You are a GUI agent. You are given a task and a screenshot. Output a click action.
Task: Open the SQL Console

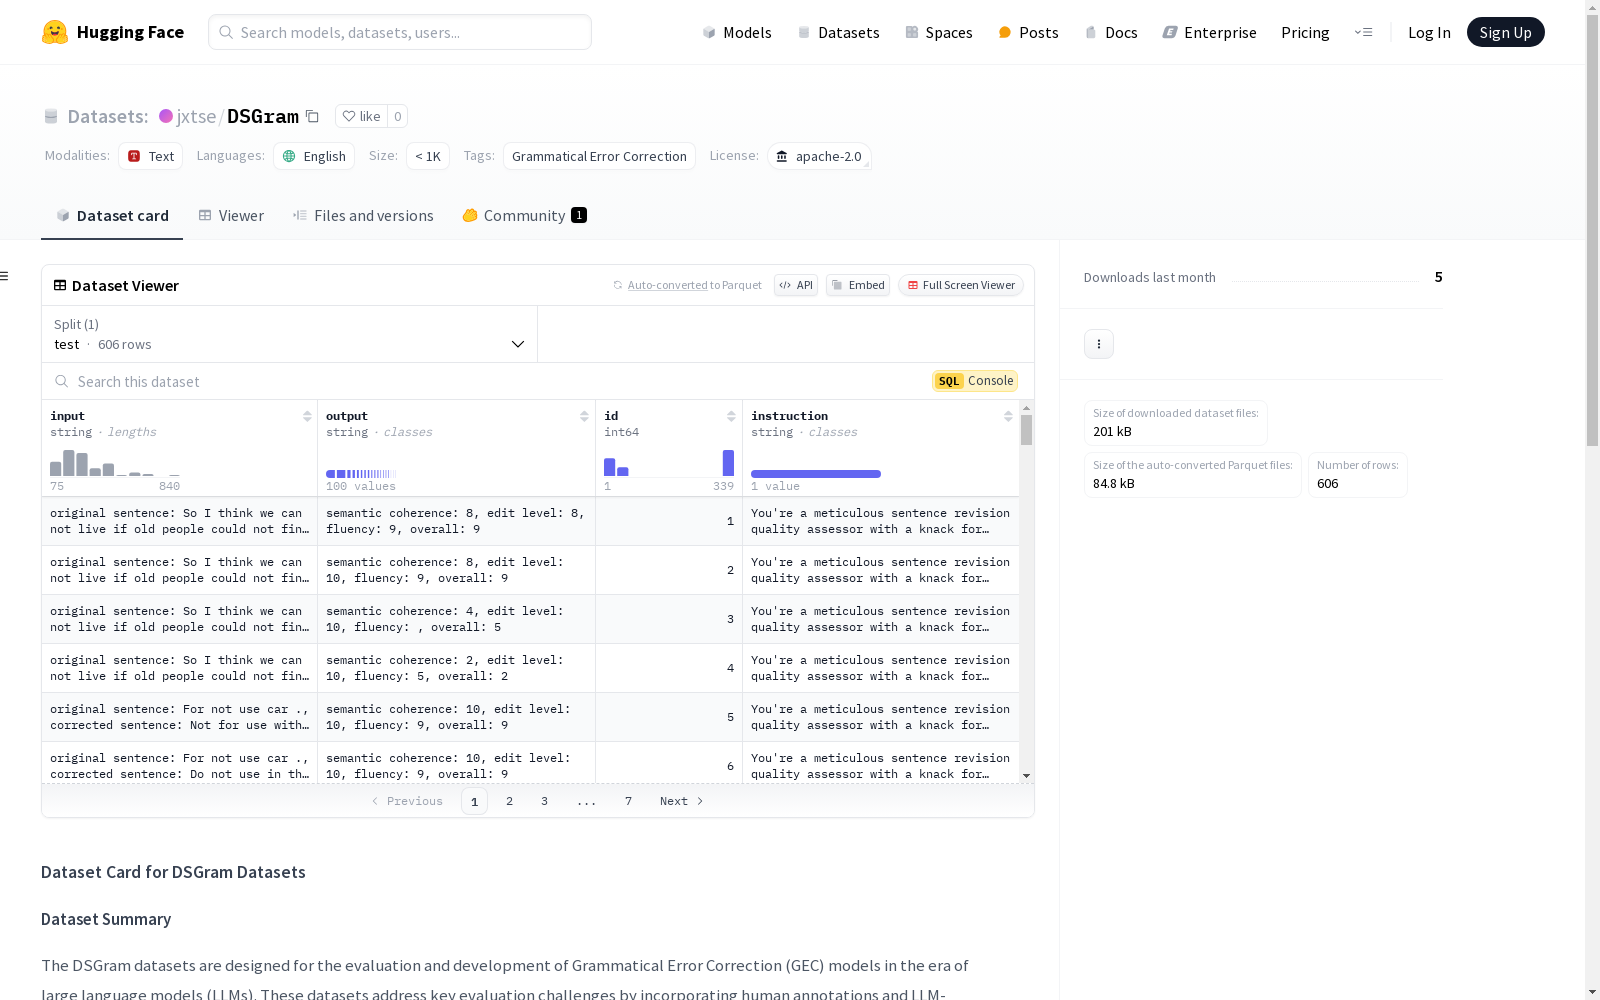point(975,381)
